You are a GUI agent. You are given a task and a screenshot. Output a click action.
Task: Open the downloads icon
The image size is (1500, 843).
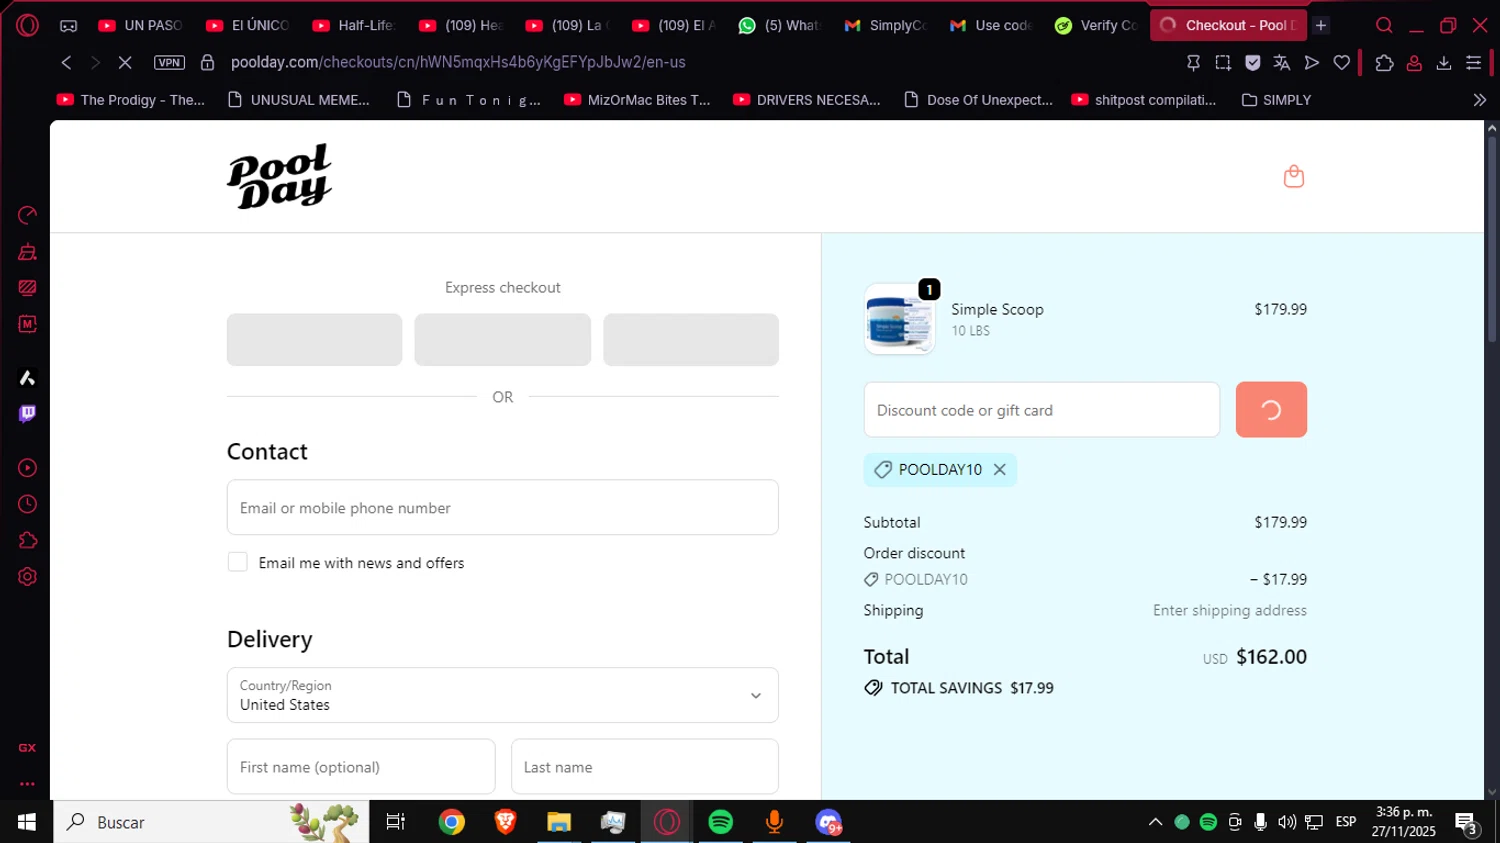[x=1444, y=63]
